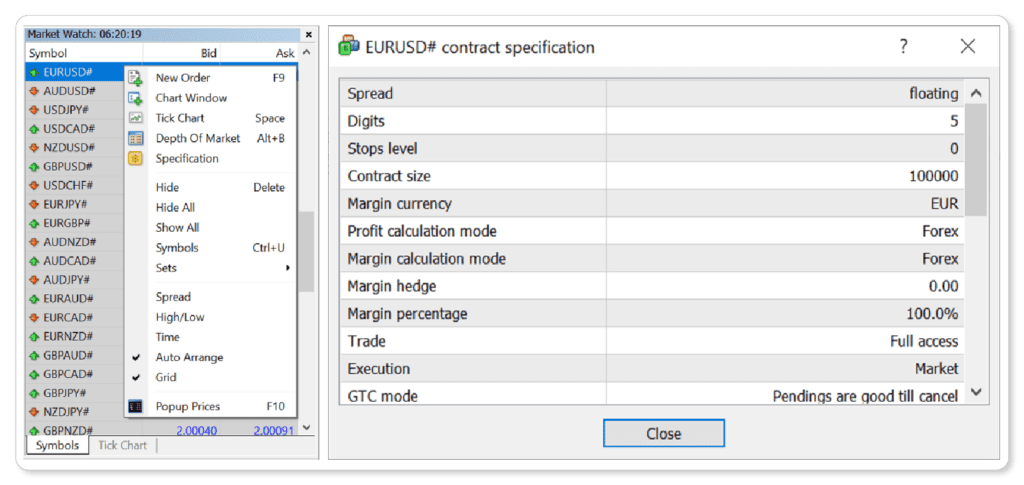1024x485 pixels.
Task: Click the Chart Window icon
Action: coord(135,99)
